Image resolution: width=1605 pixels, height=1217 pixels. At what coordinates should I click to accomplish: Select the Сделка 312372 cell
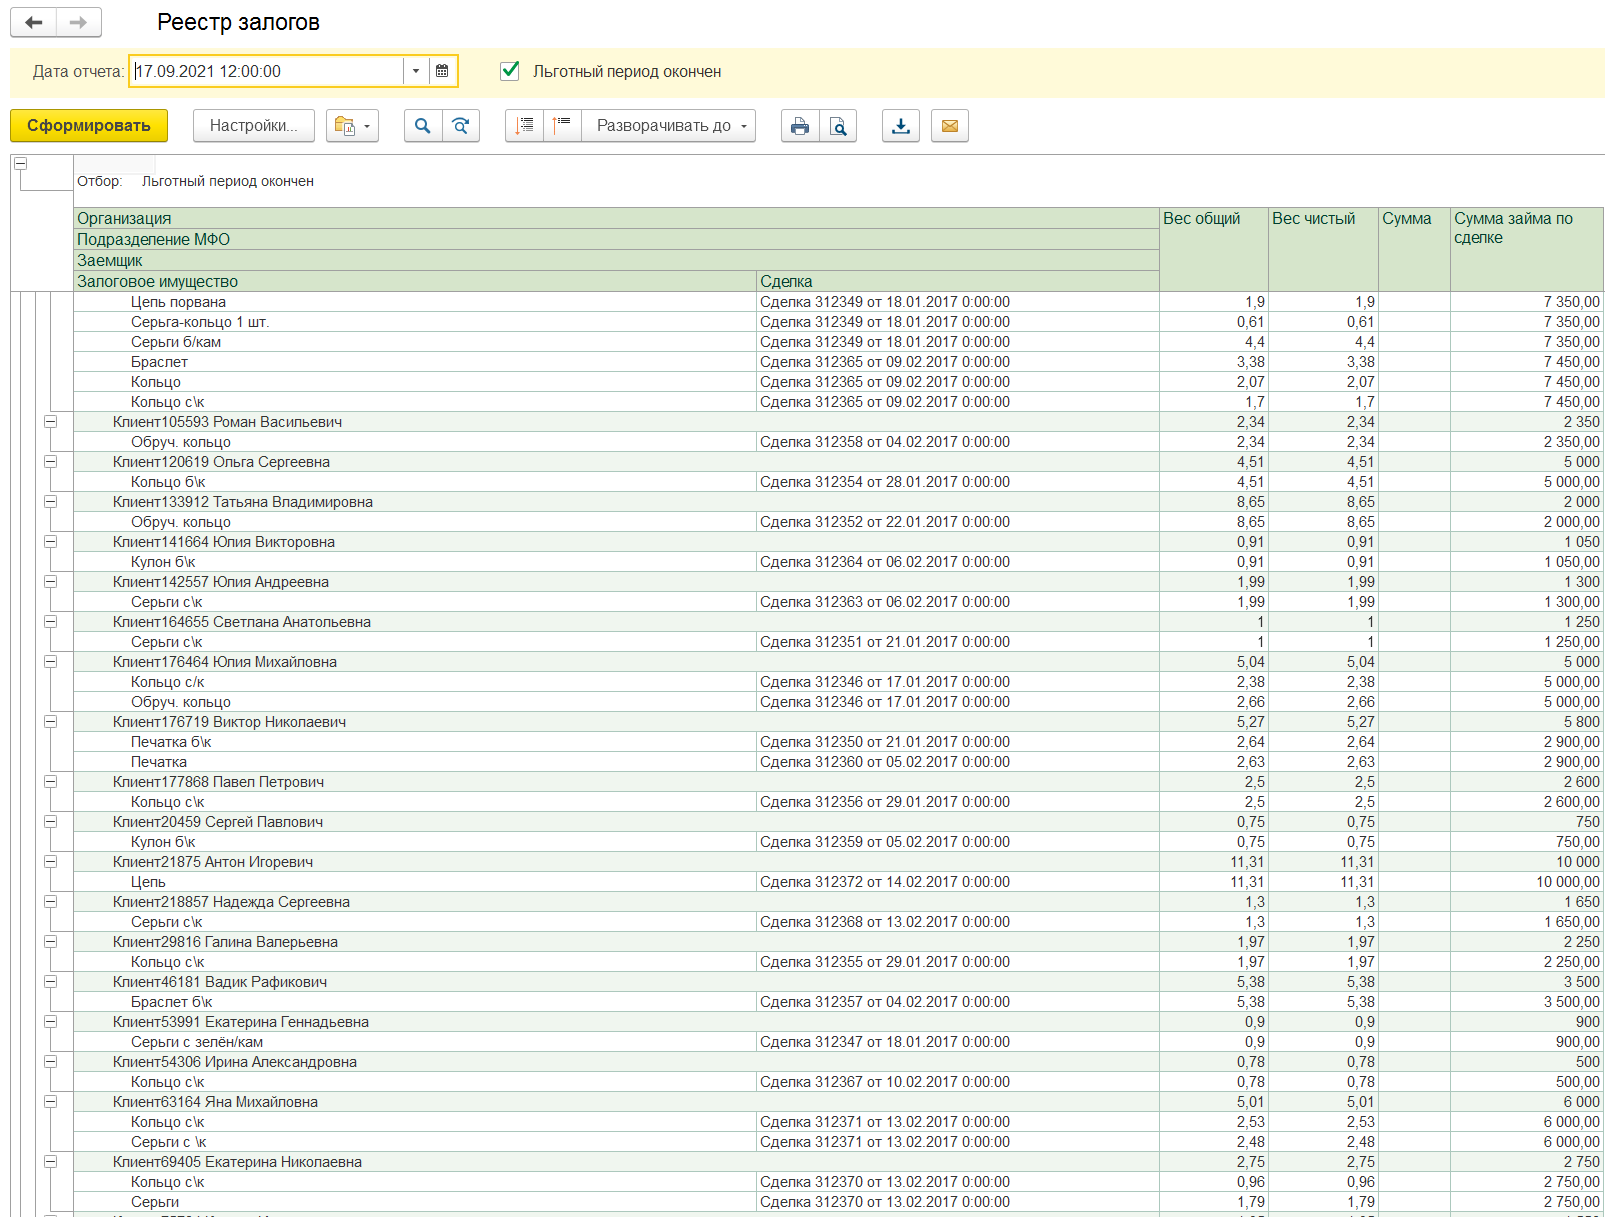click(x=957, y=882)
